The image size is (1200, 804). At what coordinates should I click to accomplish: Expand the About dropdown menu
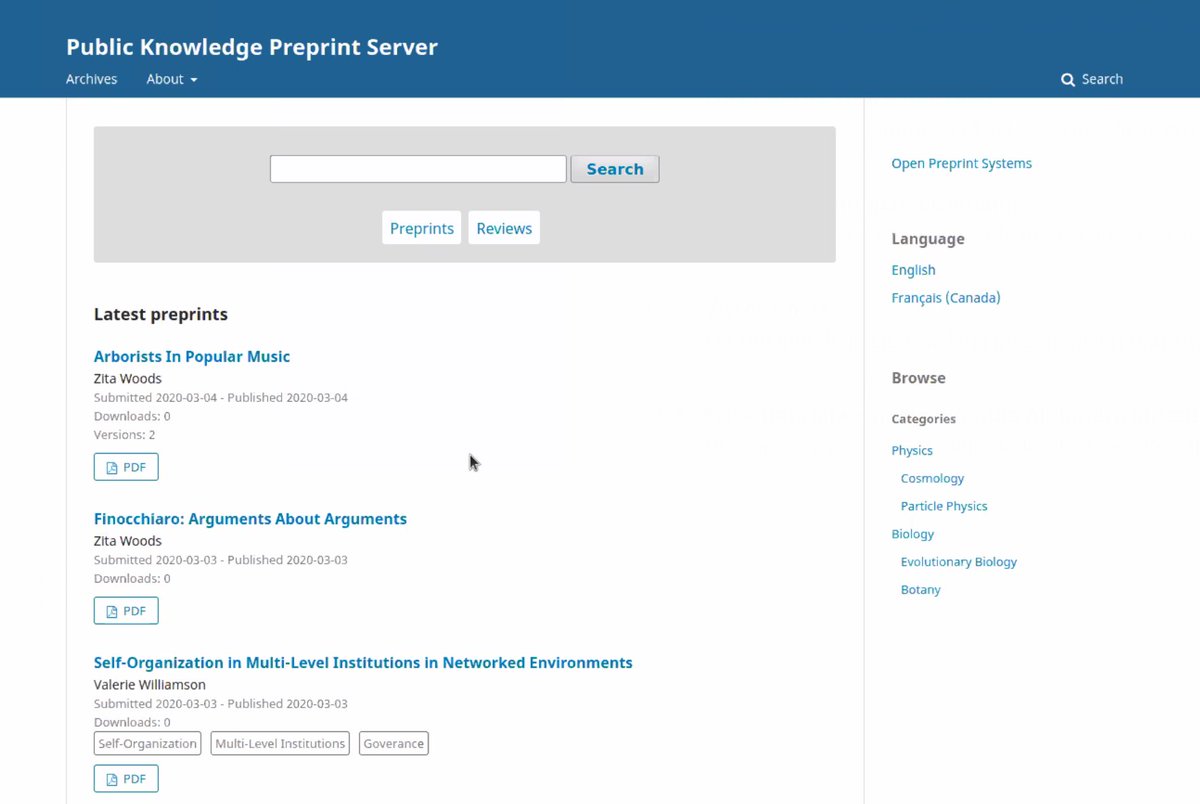point(172,79)
